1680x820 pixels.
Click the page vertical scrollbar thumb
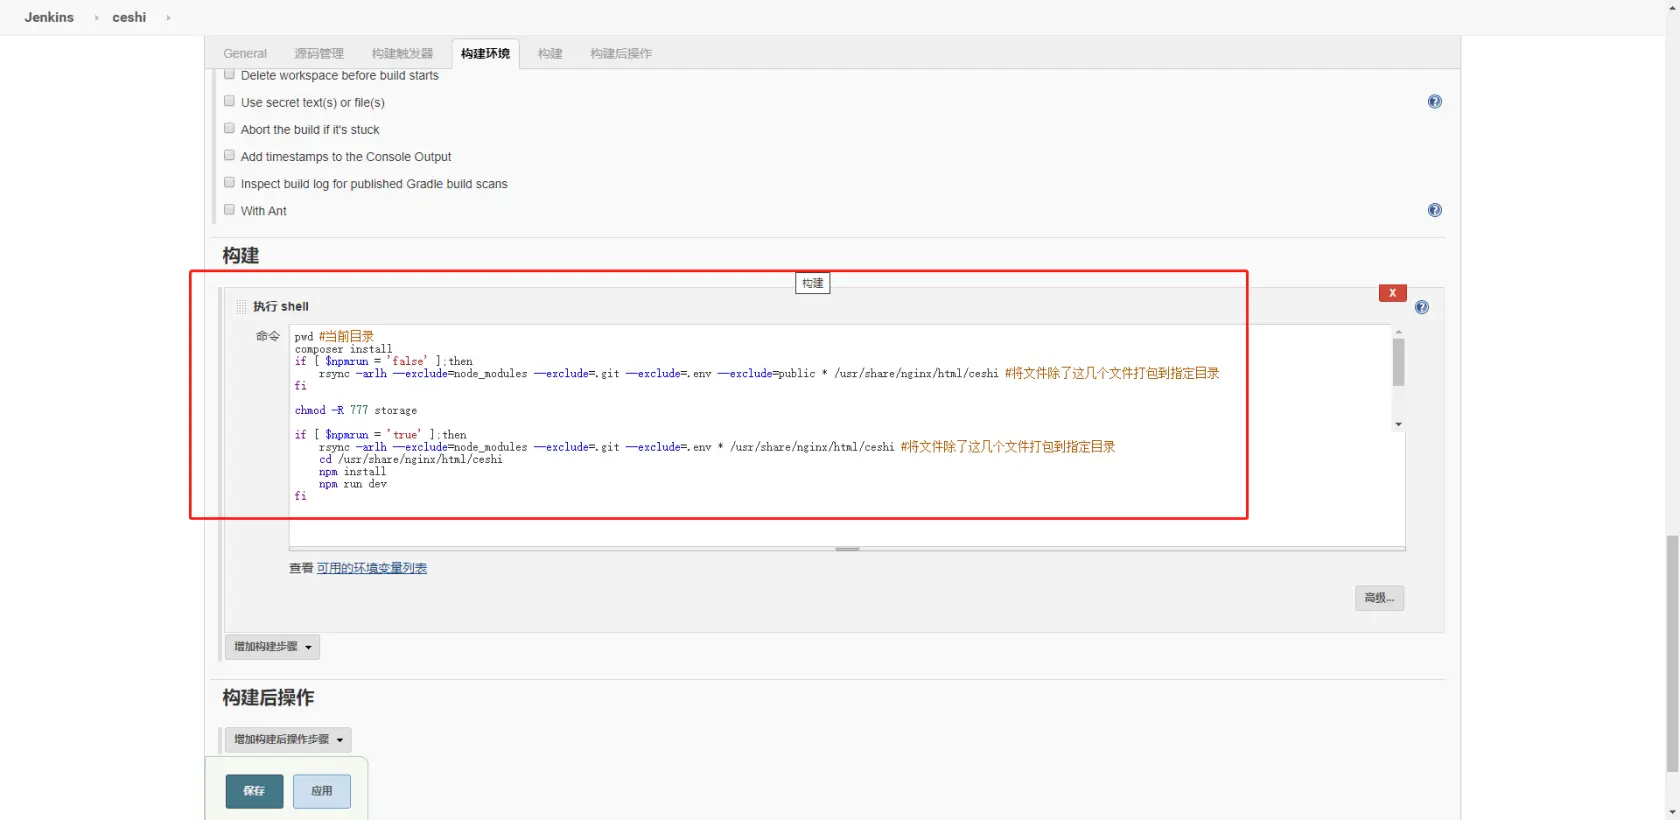click(x=1672, y=654)
